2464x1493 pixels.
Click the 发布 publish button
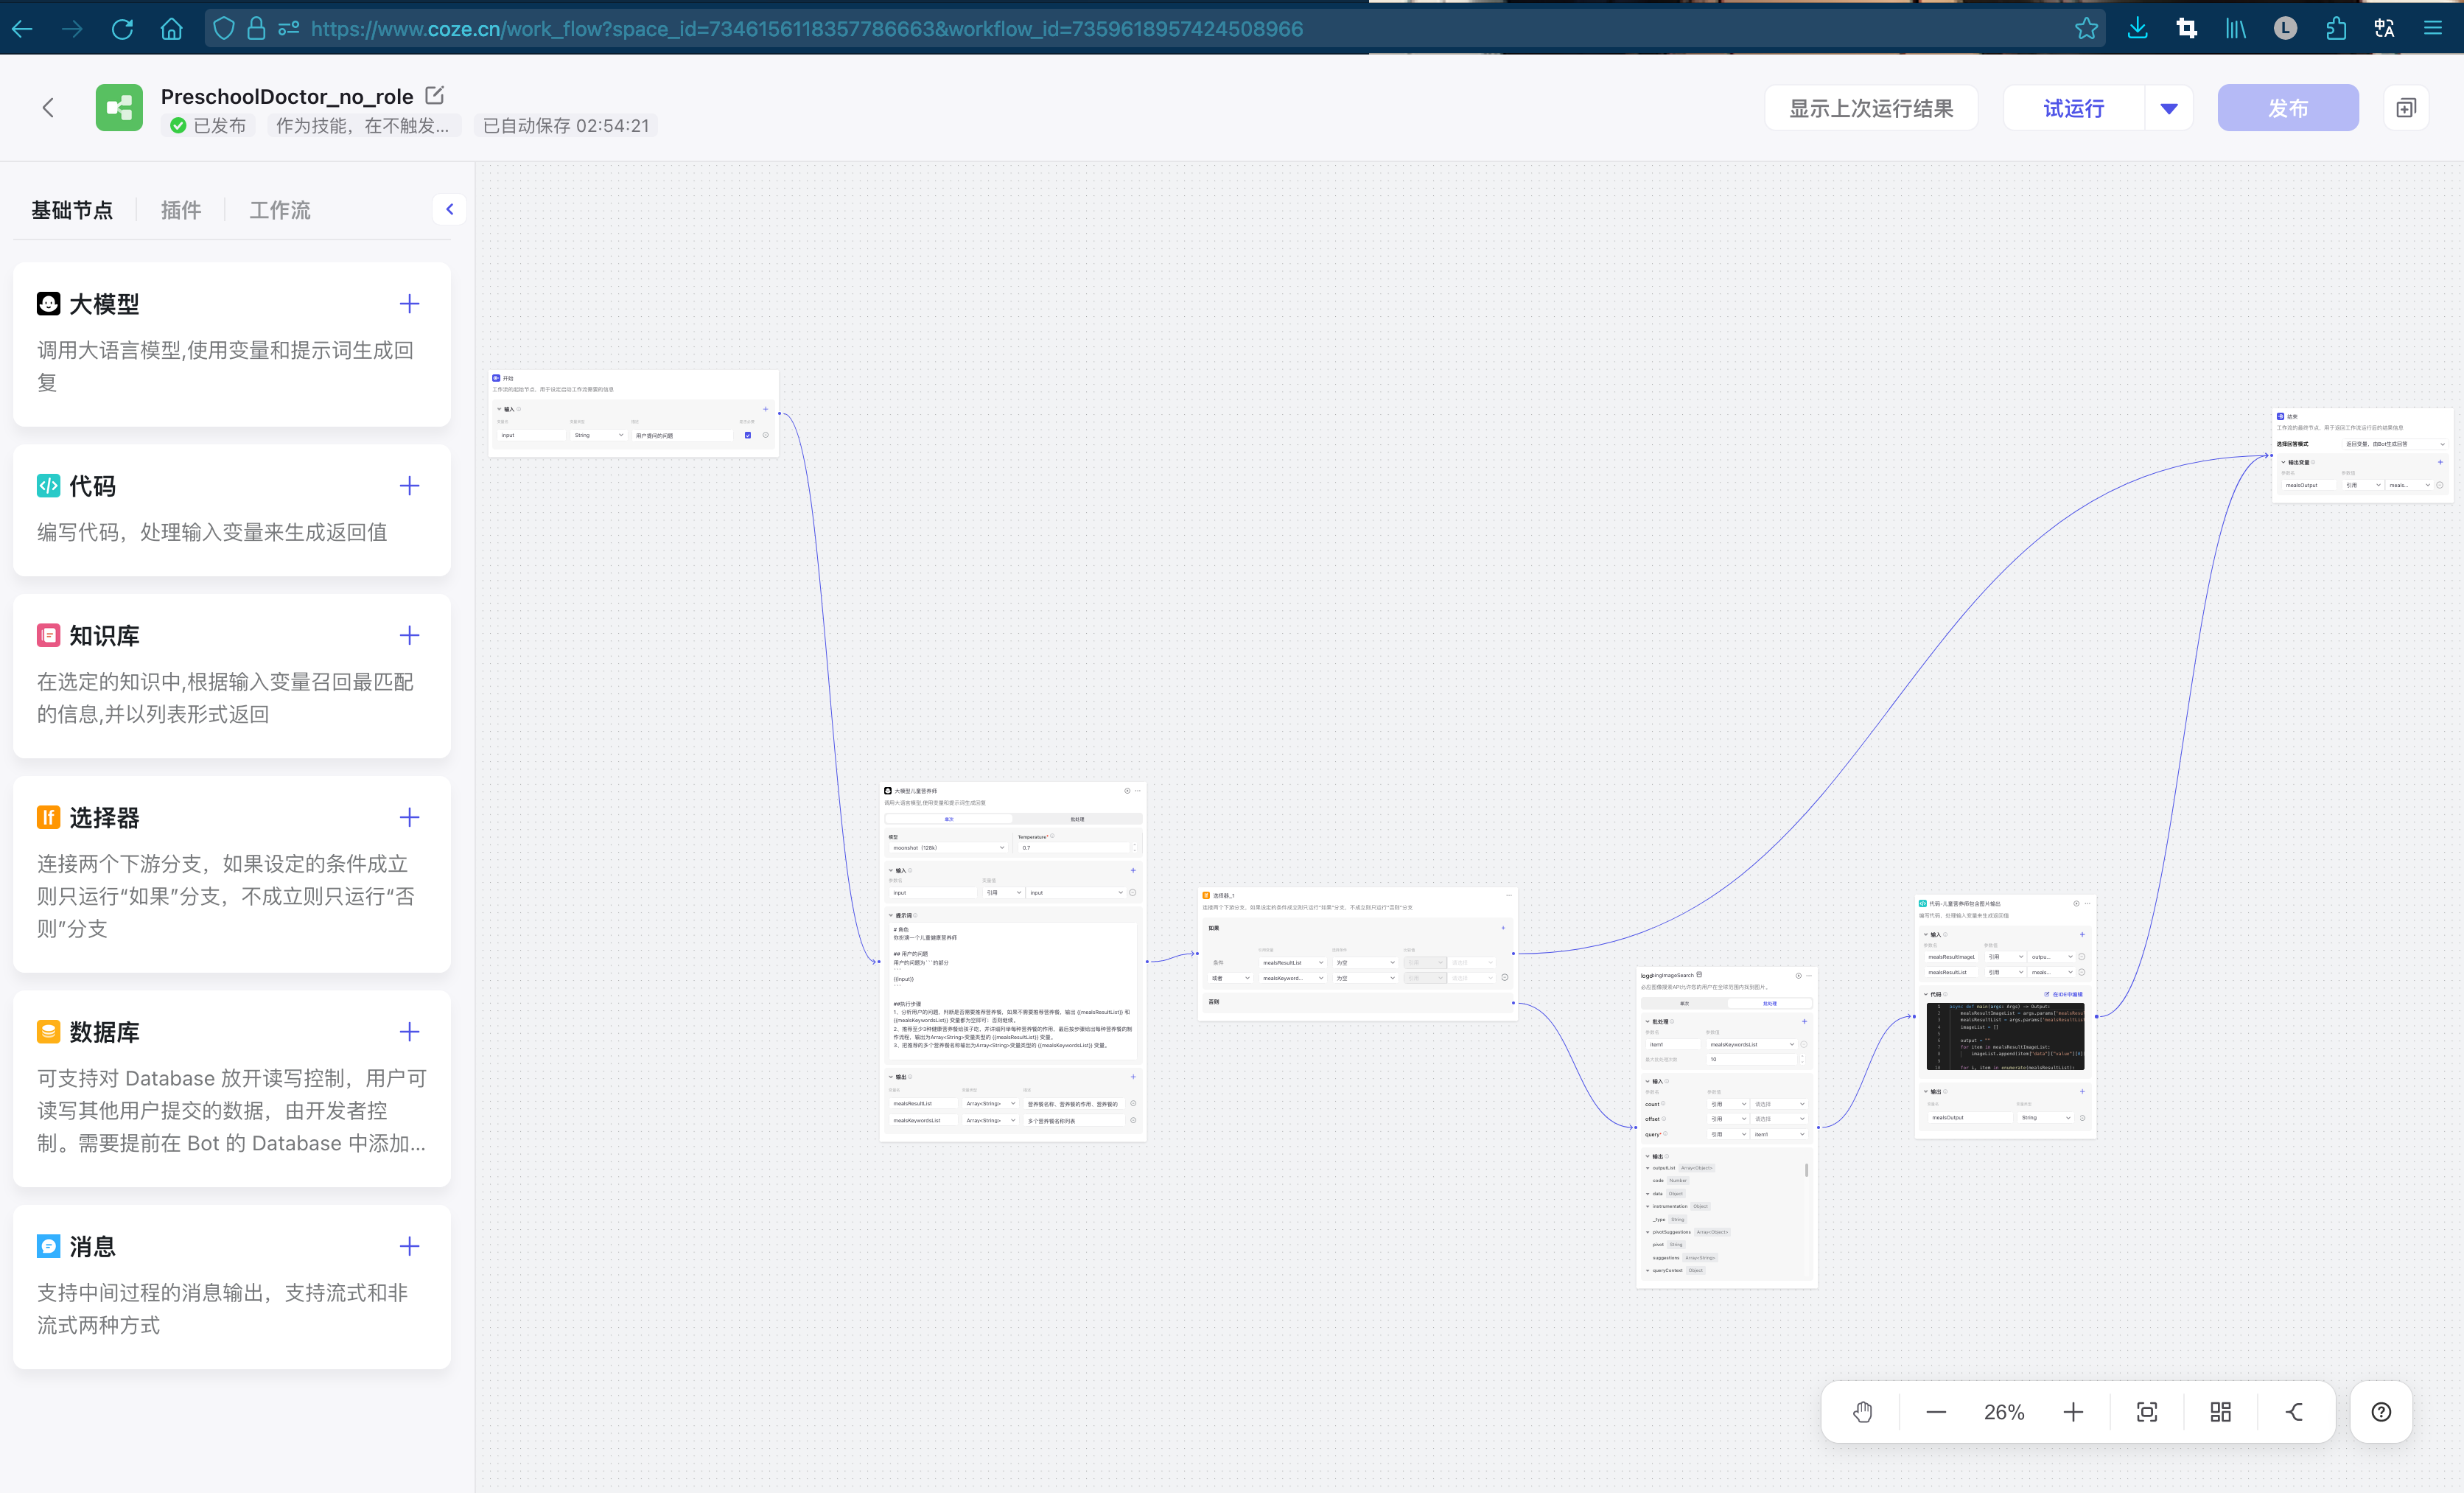tap(2287, 108)
